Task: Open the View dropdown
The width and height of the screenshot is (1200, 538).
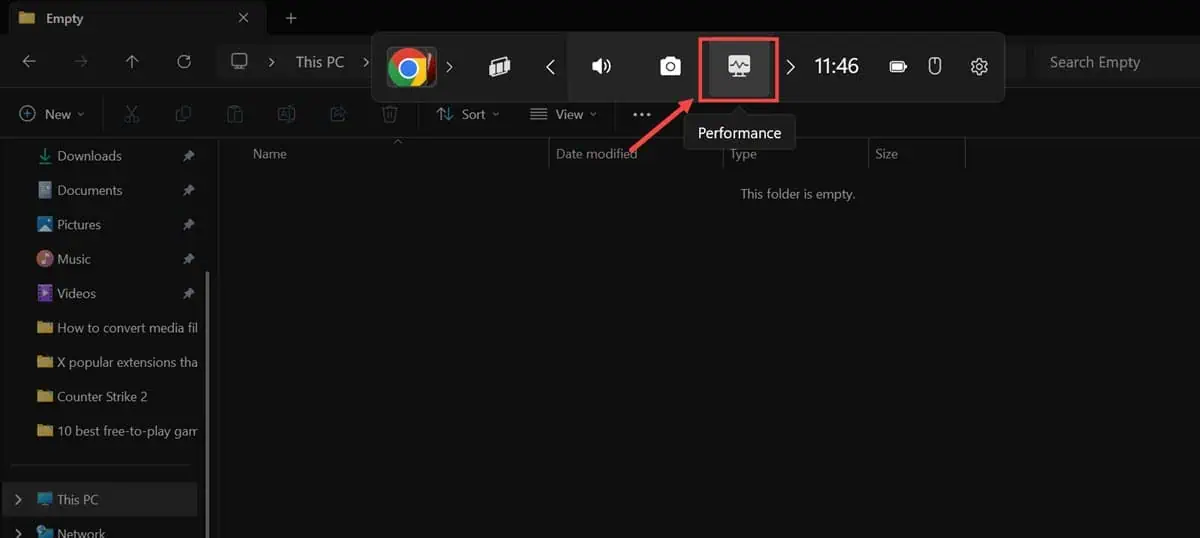Action: 563,114
